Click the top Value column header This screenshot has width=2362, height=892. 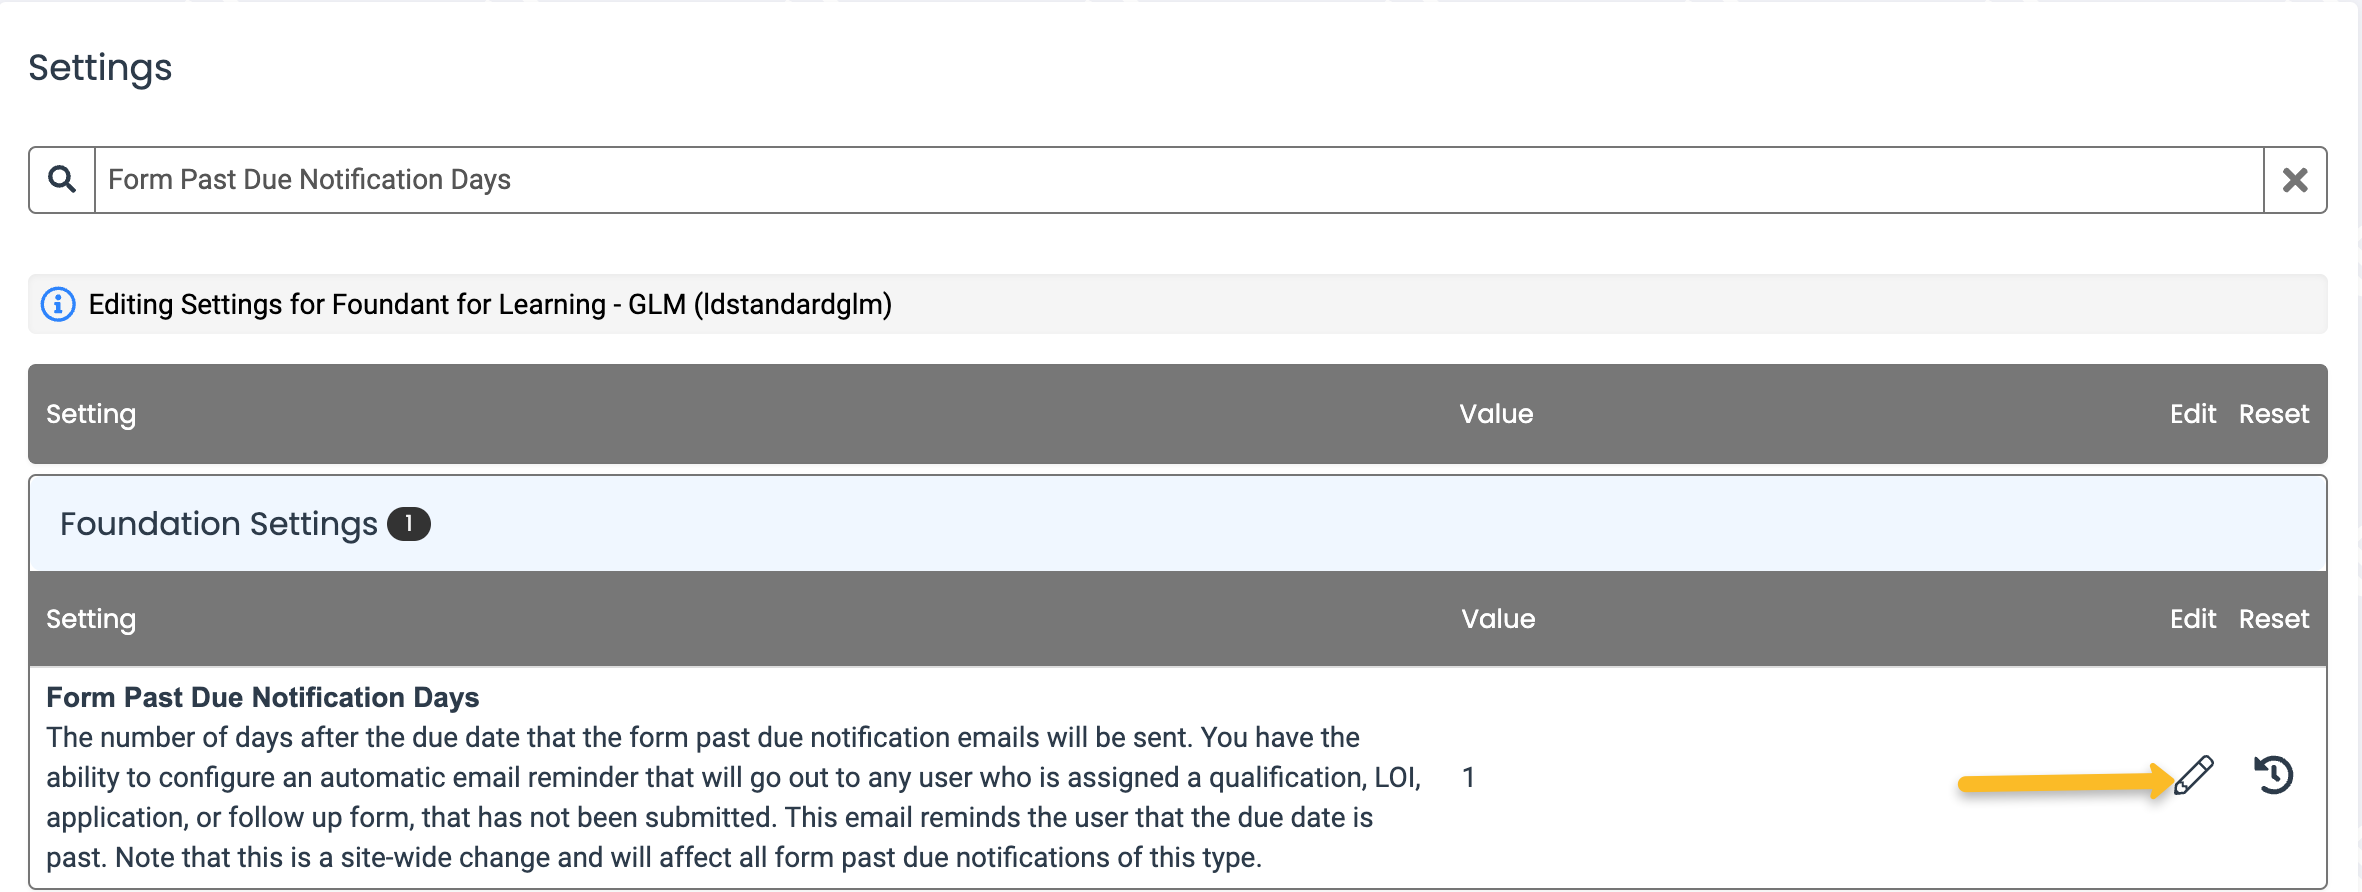[x=1496, y=414]
